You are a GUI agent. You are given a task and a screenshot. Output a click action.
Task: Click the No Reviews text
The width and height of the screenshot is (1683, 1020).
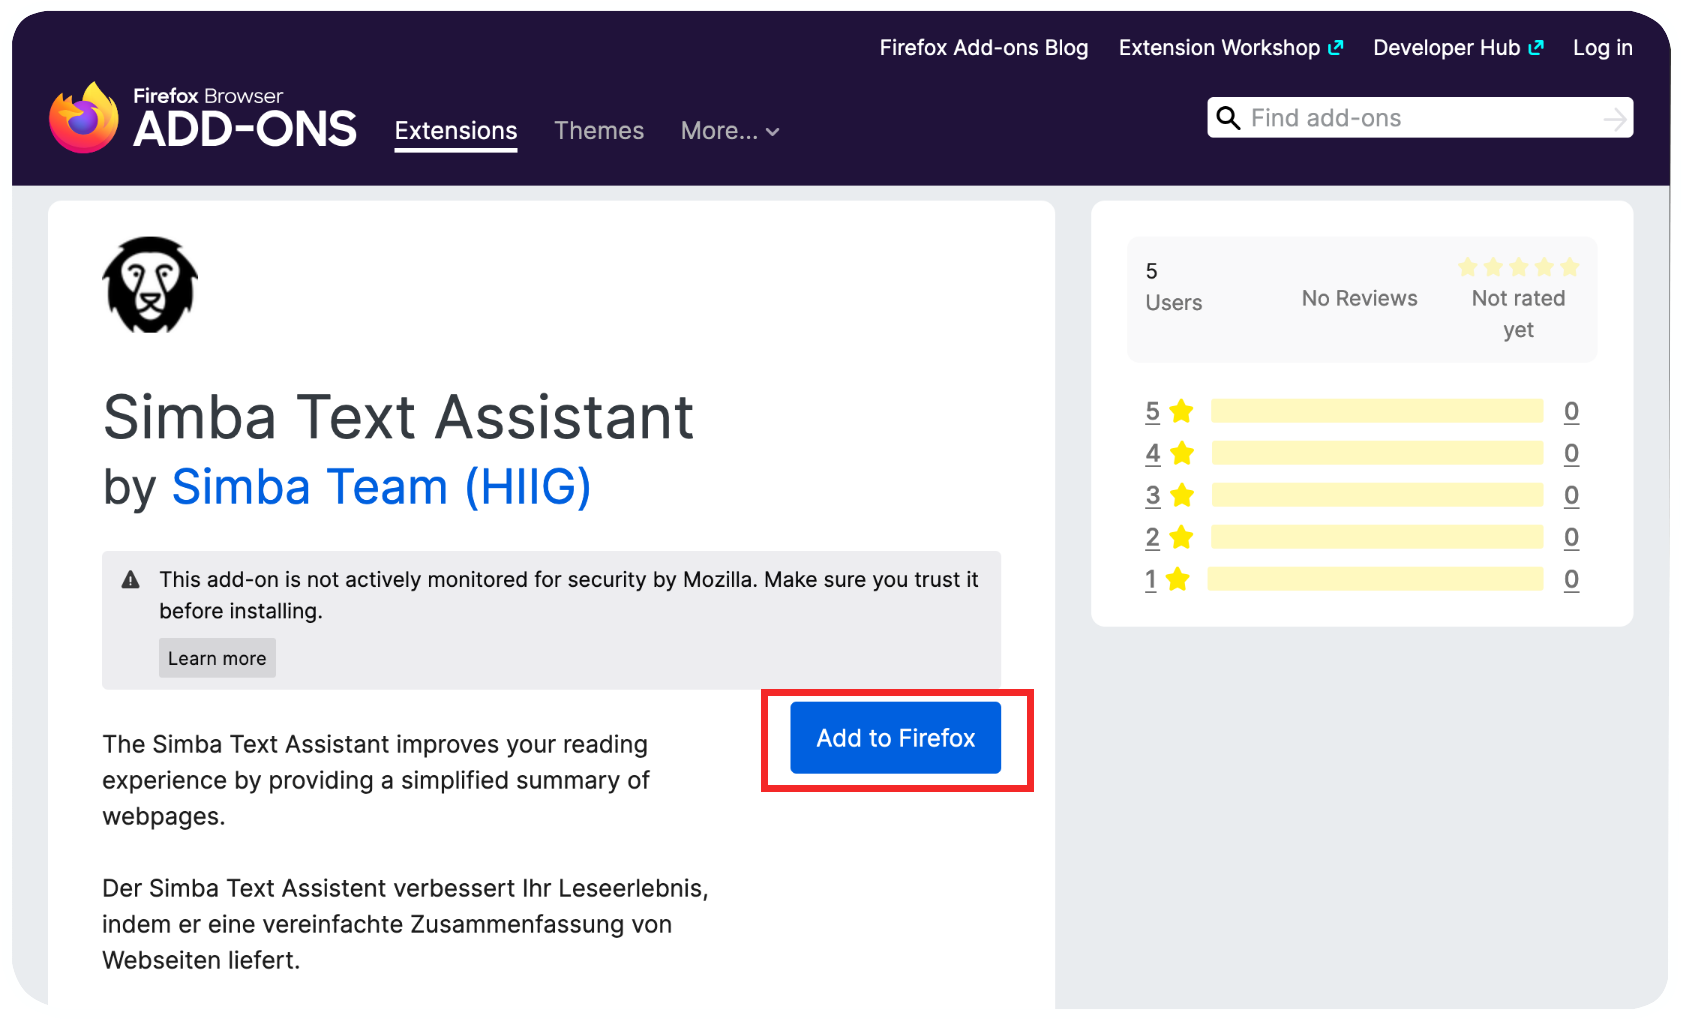1359,298
